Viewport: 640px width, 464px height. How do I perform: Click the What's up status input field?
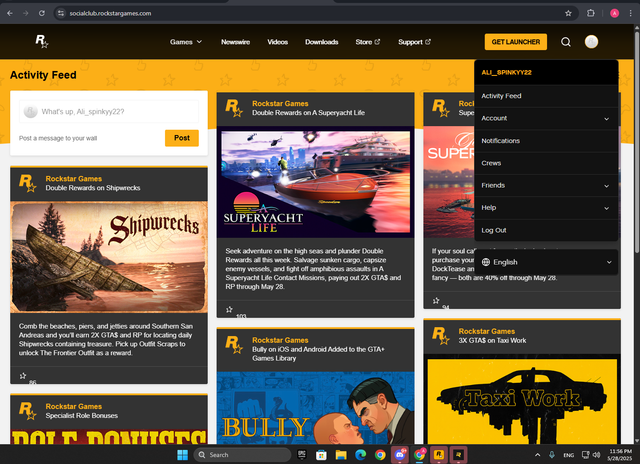pyautogui.click(x=109, y=111)
